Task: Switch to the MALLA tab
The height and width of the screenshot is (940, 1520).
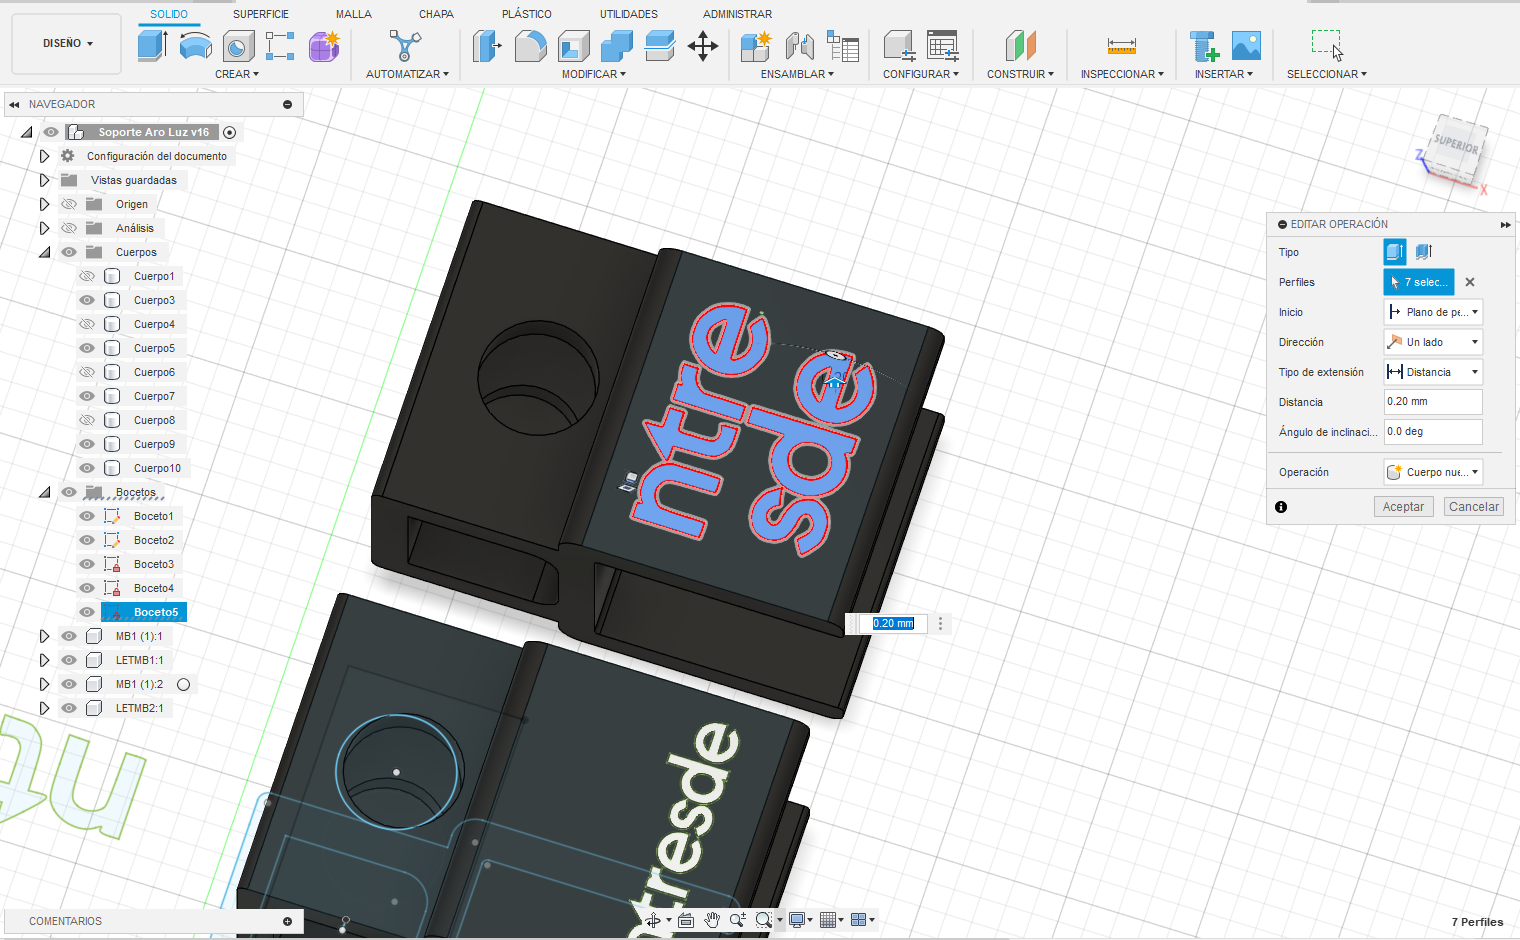Action: click(x=354, y=14)
